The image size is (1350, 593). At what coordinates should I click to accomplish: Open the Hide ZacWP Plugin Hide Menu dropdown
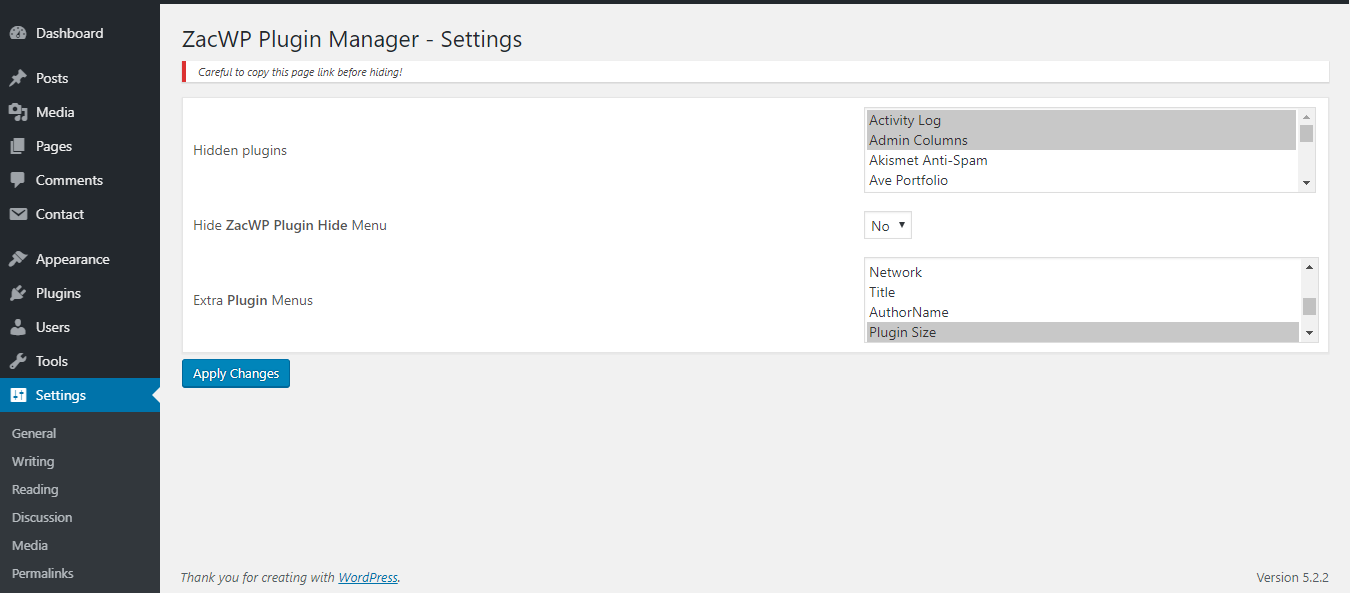coord(888,226)
